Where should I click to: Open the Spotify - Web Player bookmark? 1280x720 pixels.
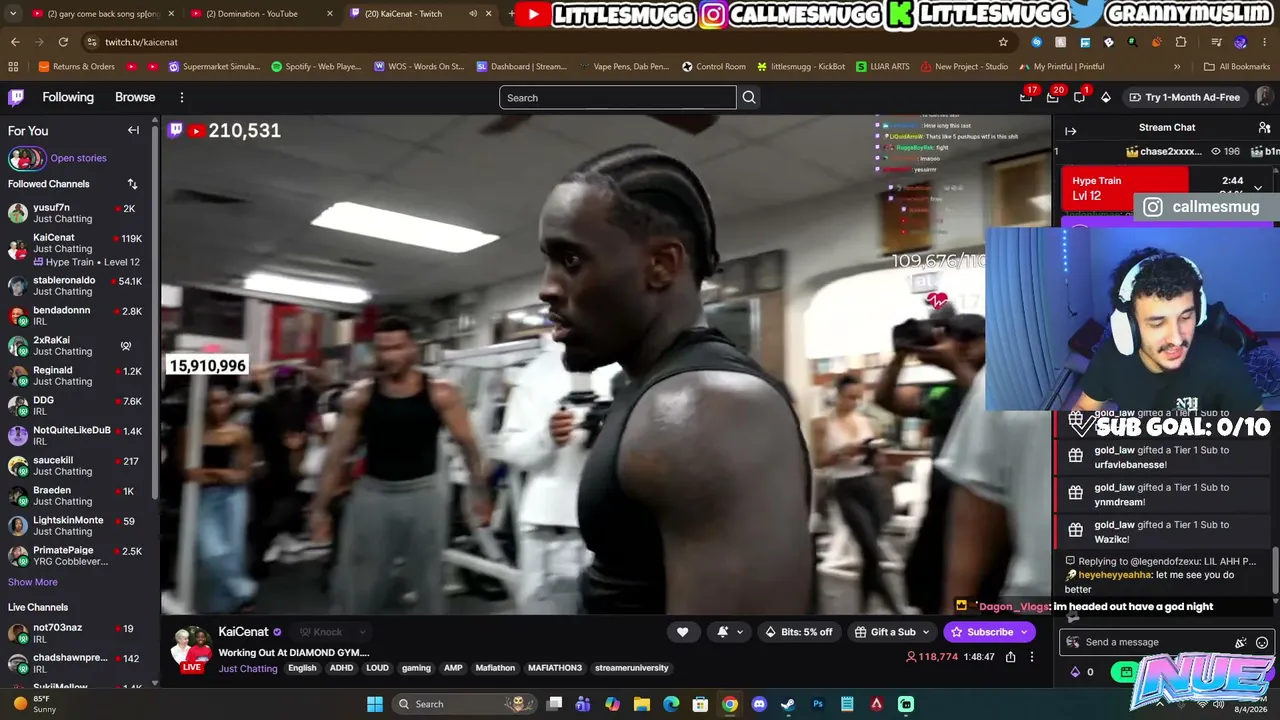pyautogui.click(x=316, y=67)
